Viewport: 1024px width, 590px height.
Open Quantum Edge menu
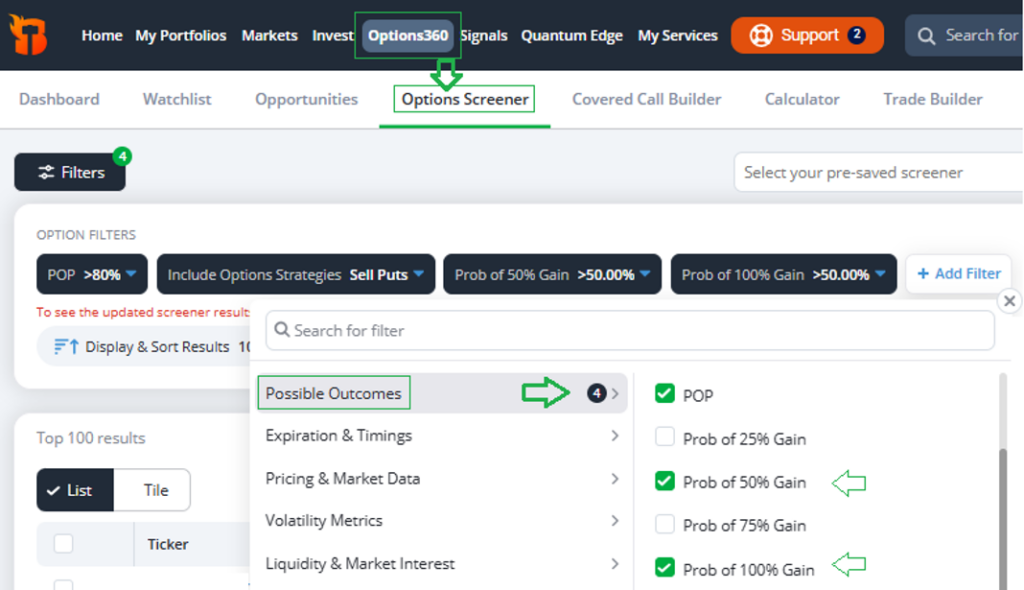tap(571, 35)
